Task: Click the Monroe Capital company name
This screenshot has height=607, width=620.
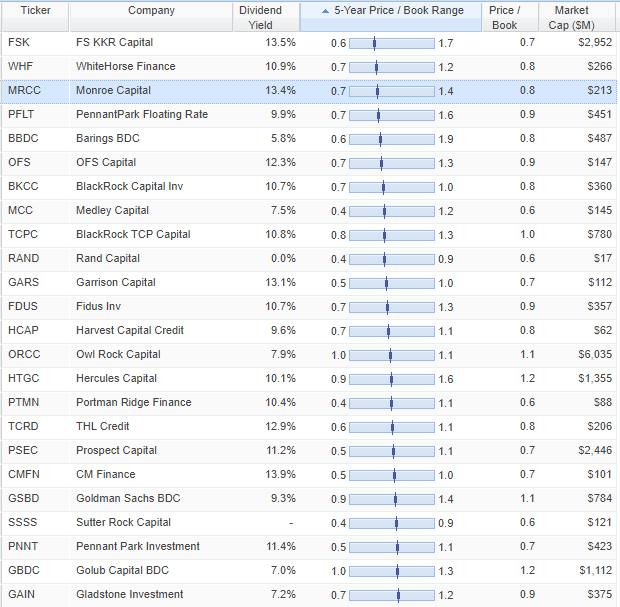Action: (113, 91)
